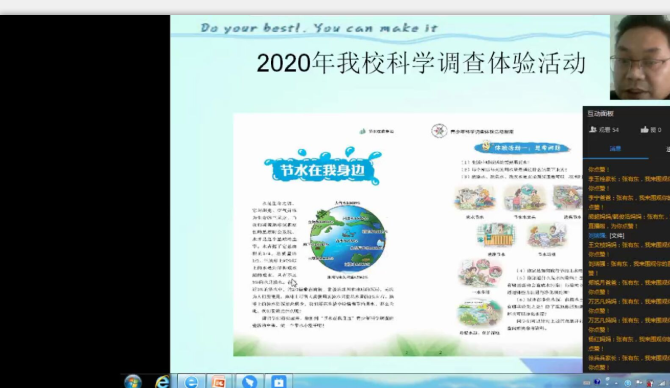Open the blue live-stream app taskbar icon
Viewport: 670px width, 388px height.
(x=279, y=382)
